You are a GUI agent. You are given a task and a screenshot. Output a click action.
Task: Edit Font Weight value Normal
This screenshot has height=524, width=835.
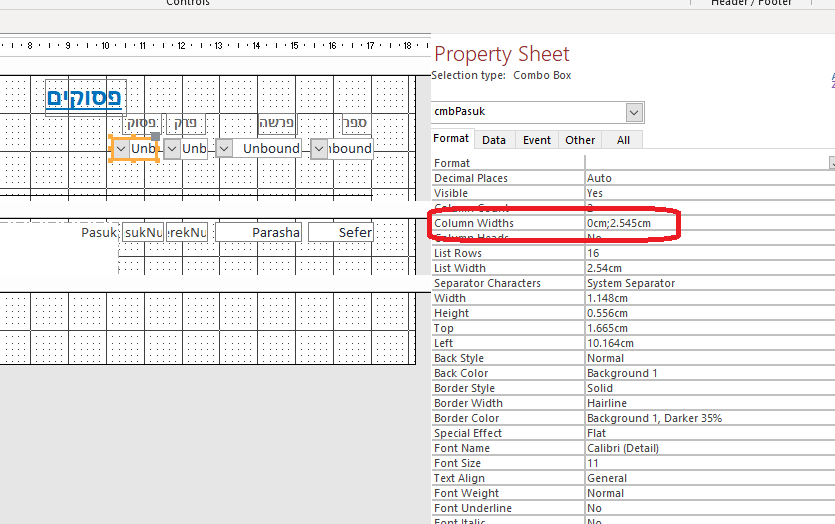pyautogui.click(x=710, y=493)
